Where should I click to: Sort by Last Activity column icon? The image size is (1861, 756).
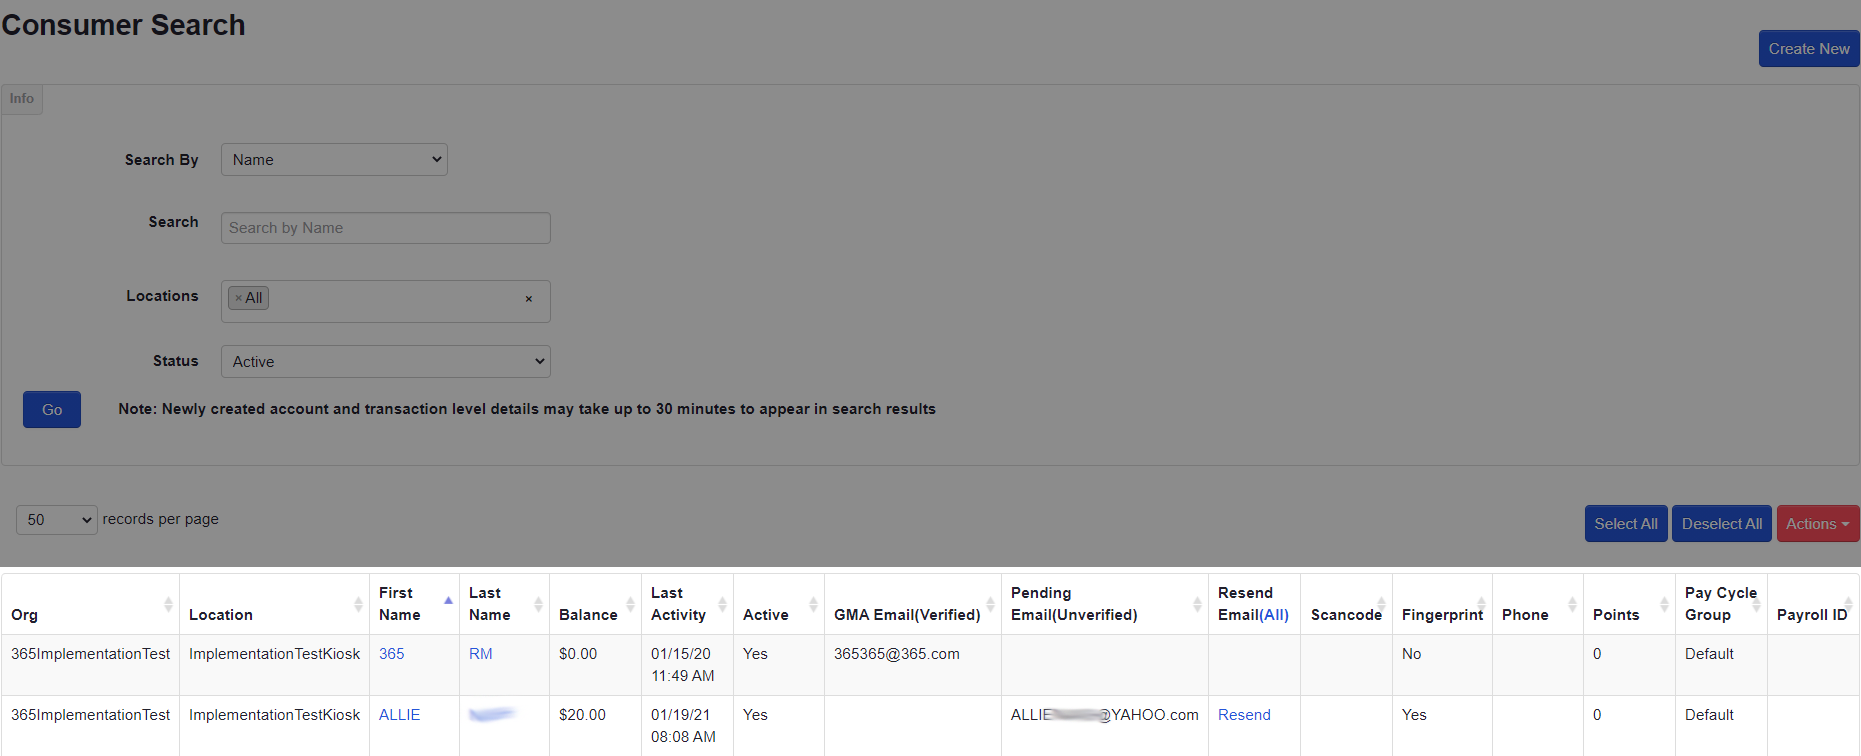(722, 604)
